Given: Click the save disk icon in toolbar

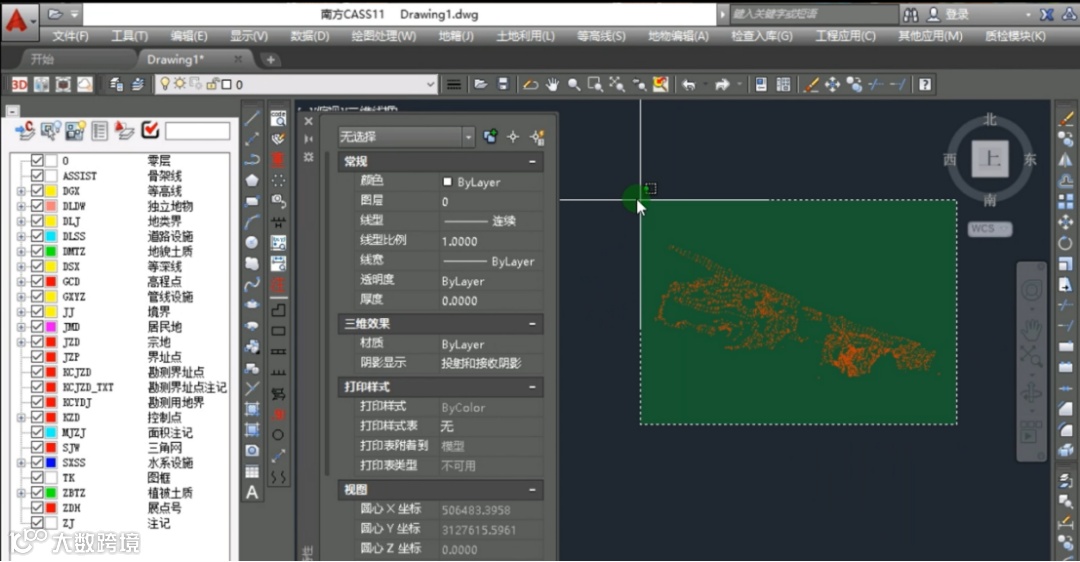Looking at the screenshot, I should point(503,84).
